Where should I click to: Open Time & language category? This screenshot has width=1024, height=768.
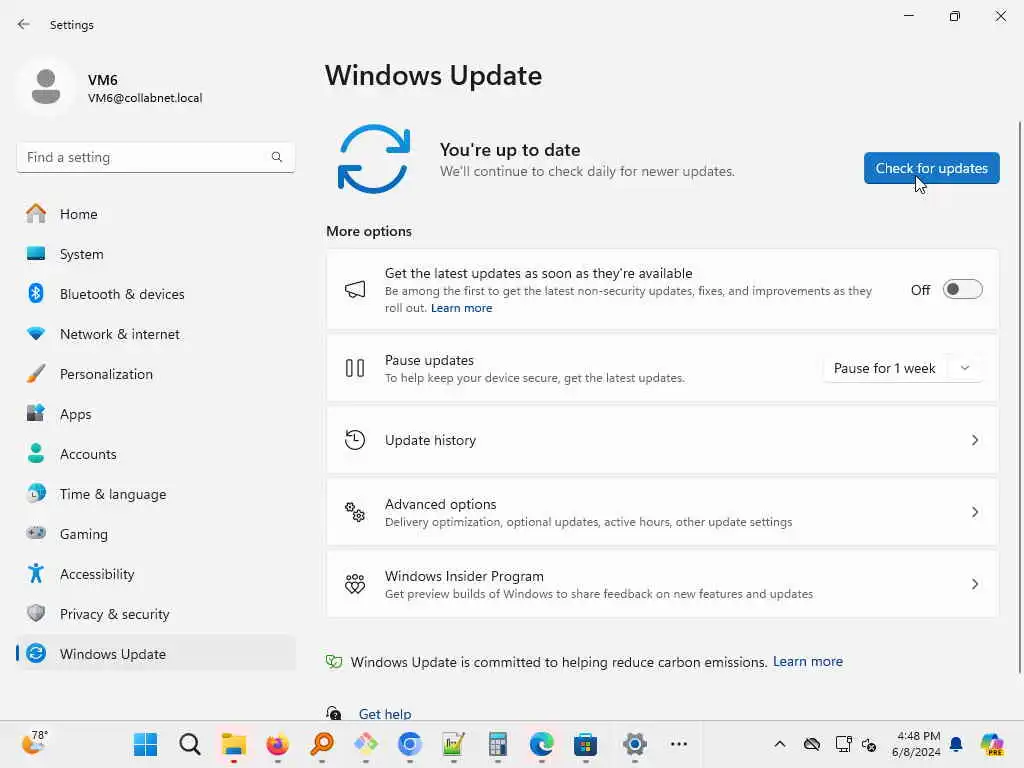(x=155, y=494)
